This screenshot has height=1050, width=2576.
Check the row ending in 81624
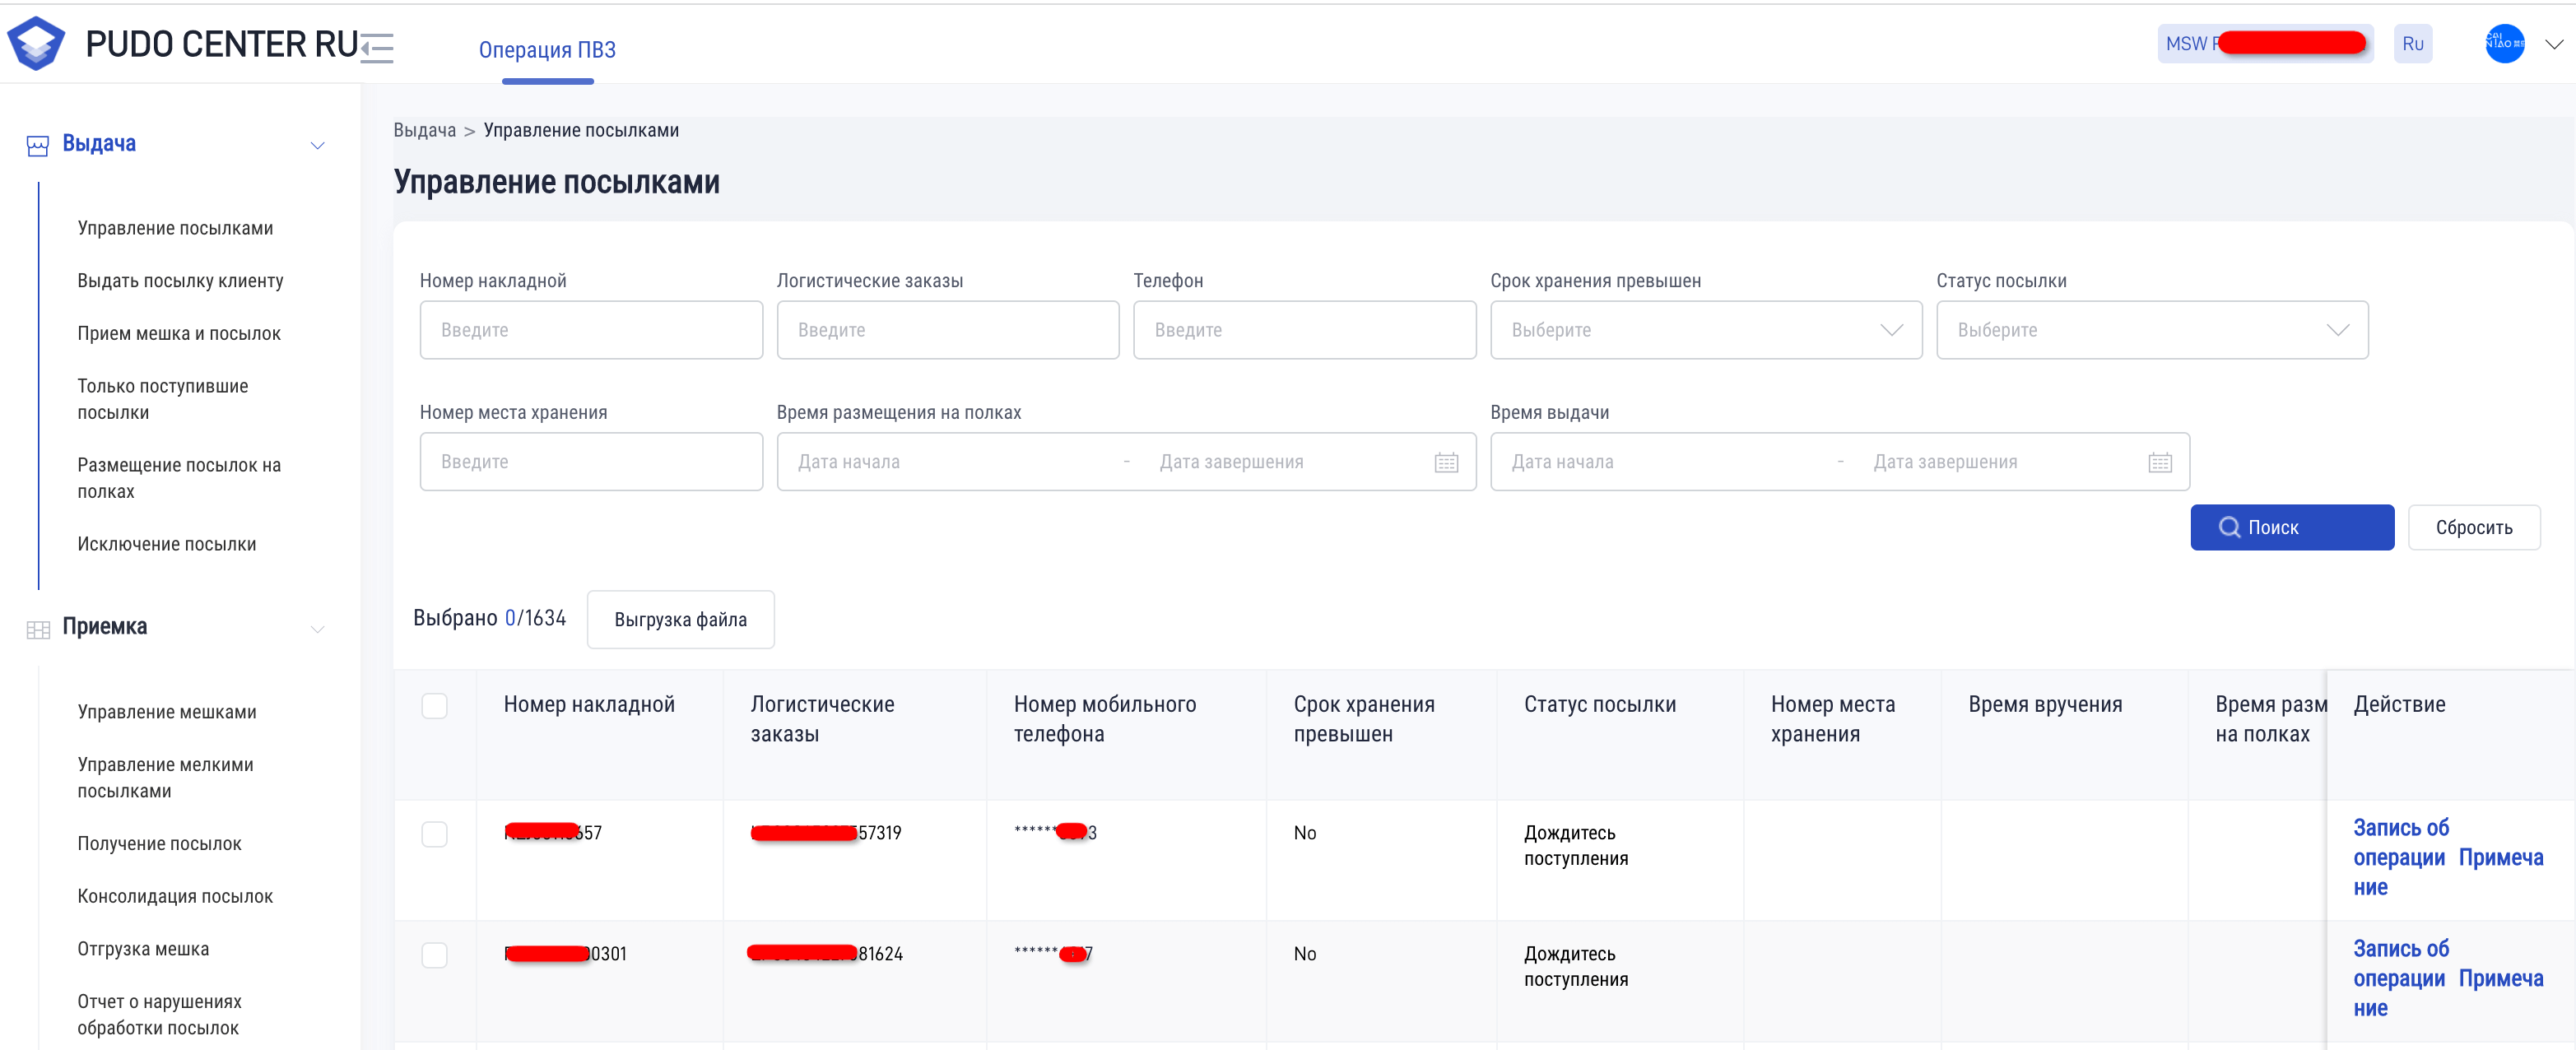(x=434, y=955)
